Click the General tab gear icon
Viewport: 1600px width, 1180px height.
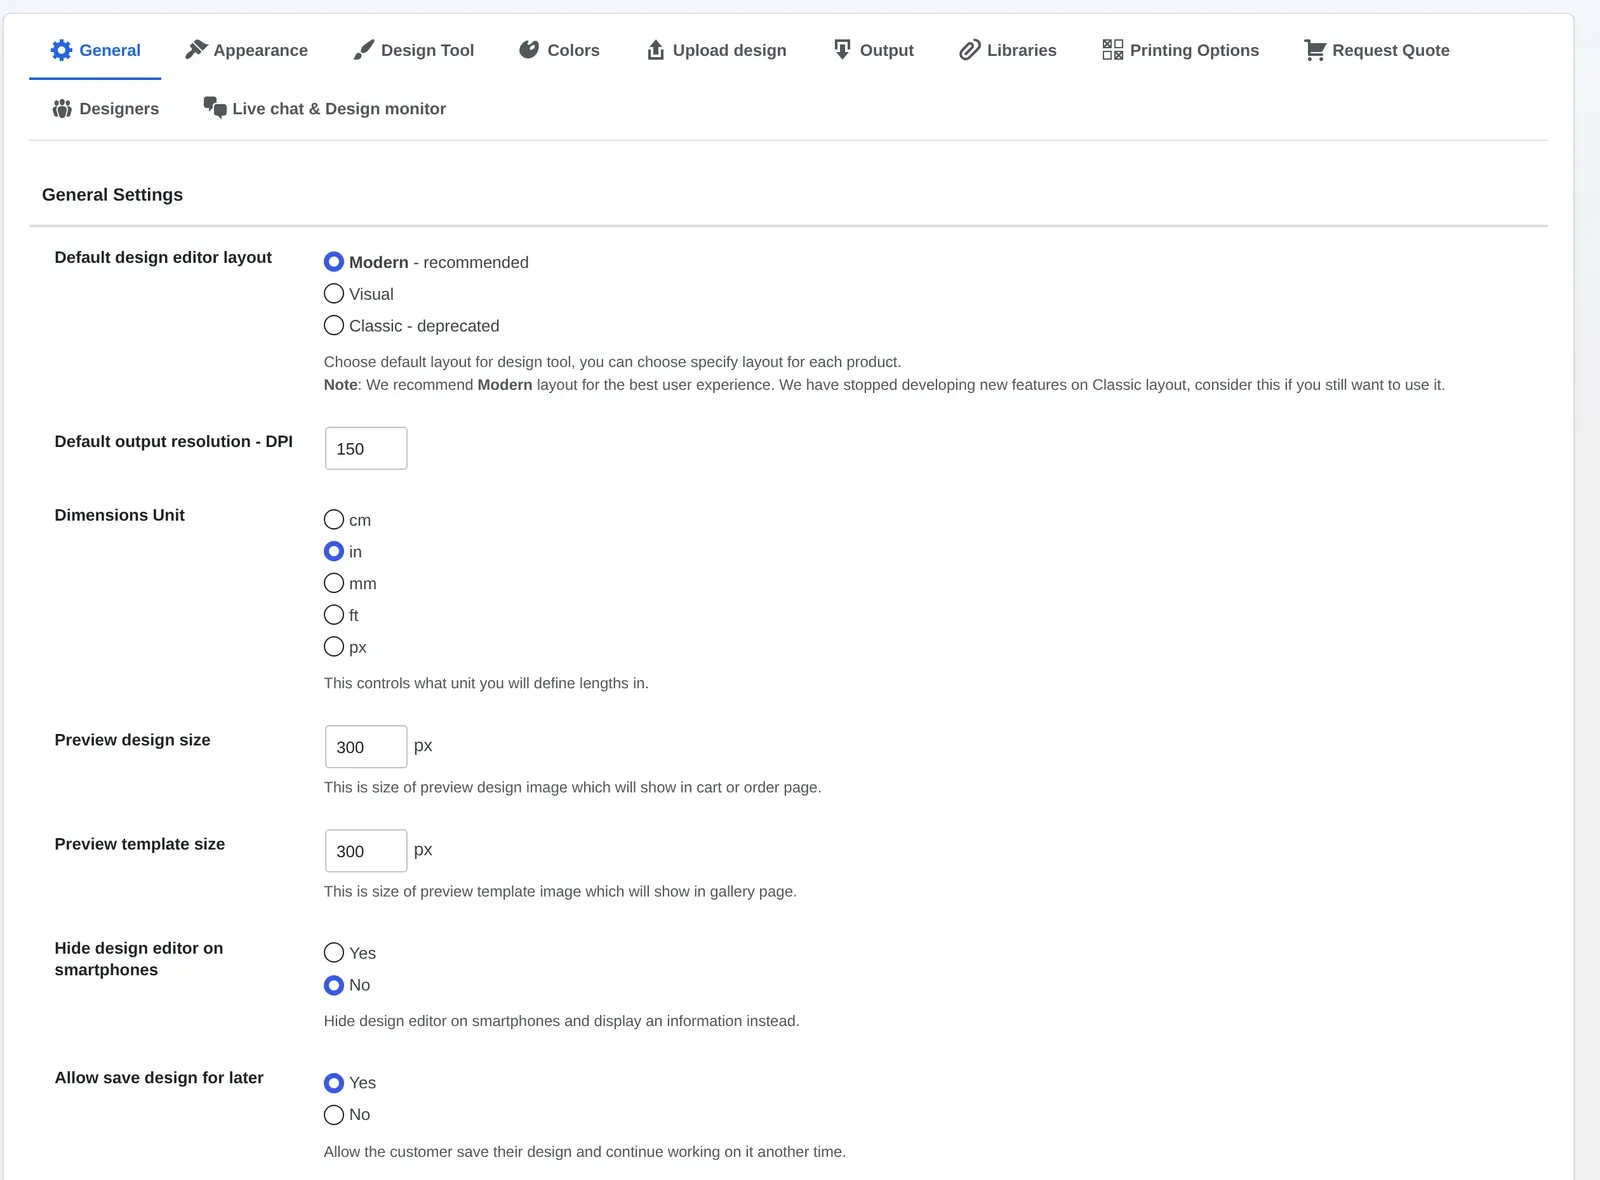pyautogui.click(x=61, y=50)
